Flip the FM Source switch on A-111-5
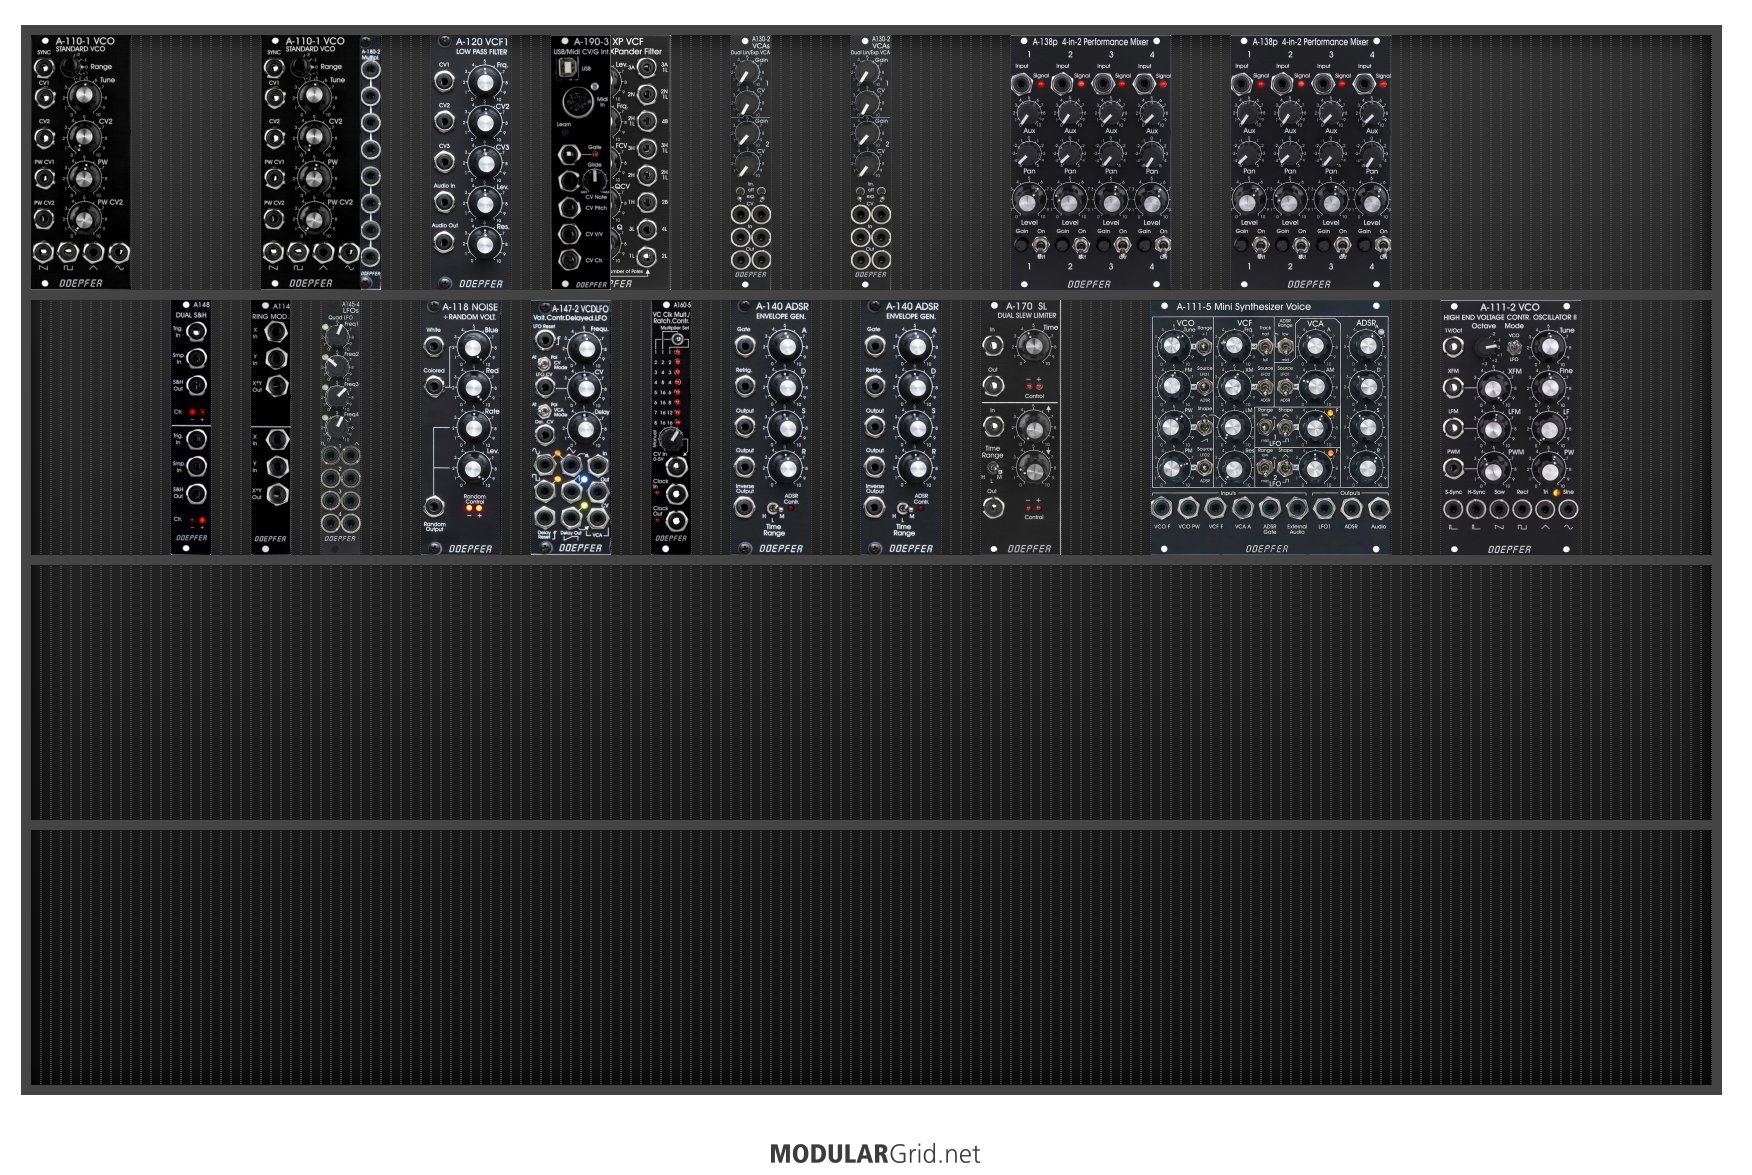1752x1175 pixels. coord(1204,385)
